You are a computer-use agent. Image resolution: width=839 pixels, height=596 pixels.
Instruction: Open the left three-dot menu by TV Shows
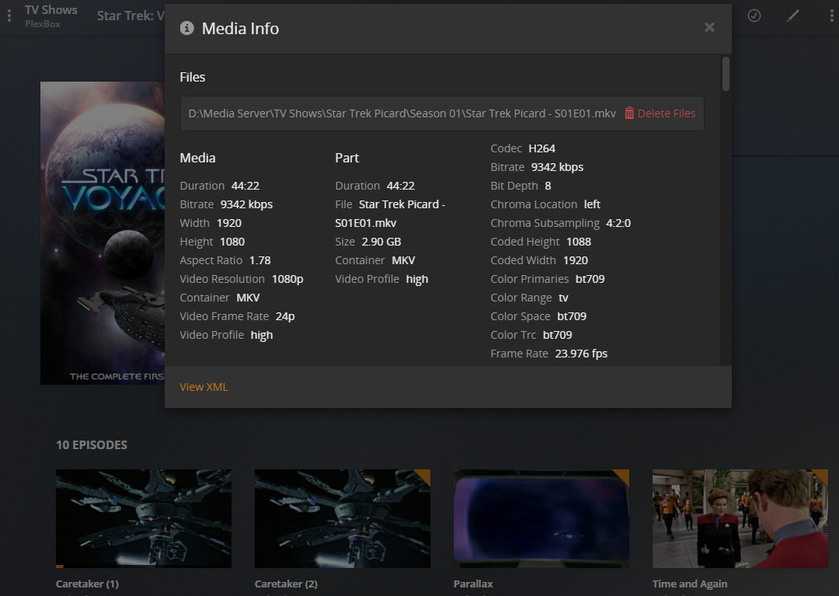point(9,16)
